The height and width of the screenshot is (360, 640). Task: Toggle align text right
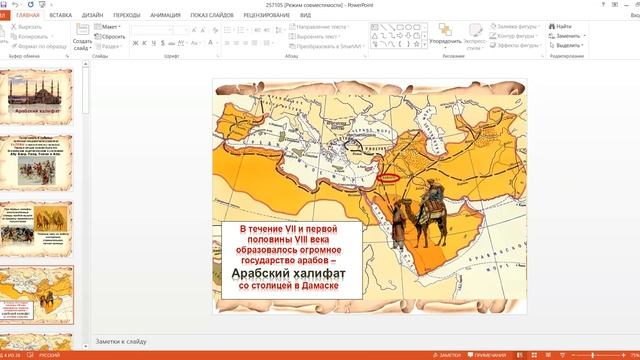pyautogui.click(x=245, y=43)
